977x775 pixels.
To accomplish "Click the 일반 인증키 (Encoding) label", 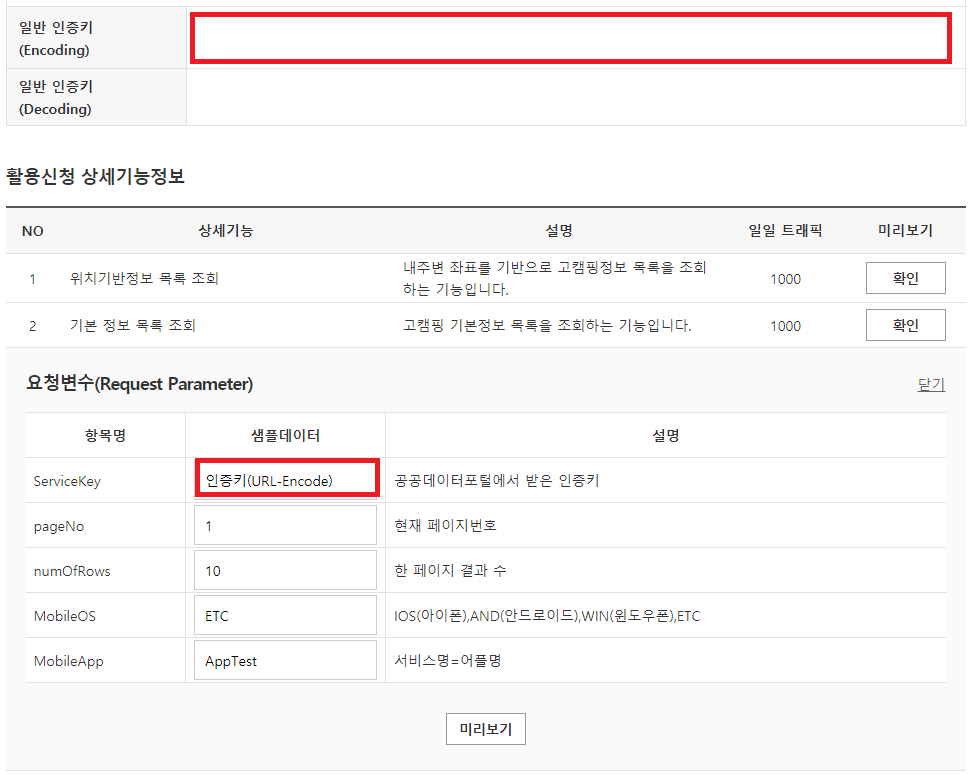I will coord(56,39).
